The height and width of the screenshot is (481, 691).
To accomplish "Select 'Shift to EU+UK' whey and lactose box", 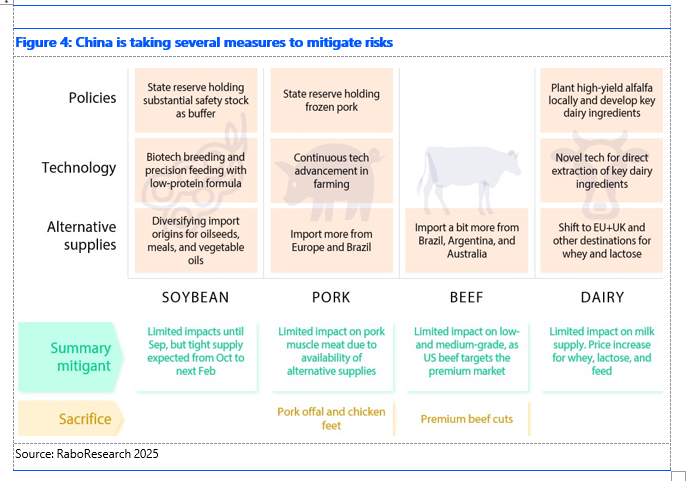I will 602,240.
